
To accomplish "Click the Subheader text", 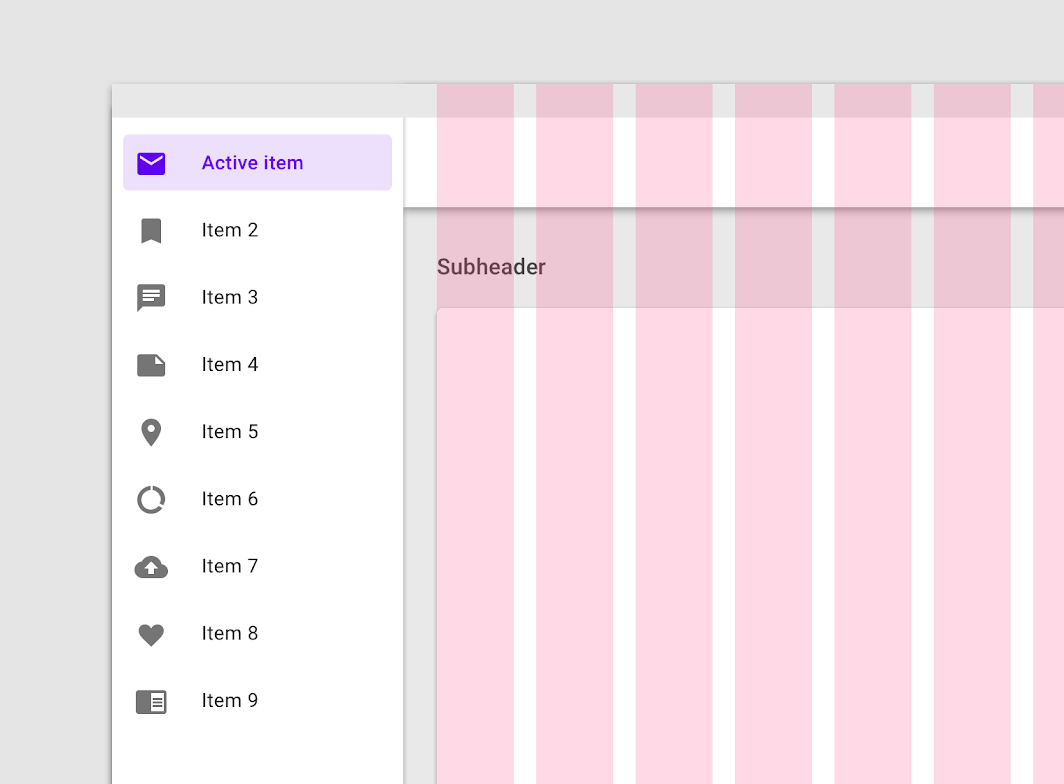I will tap(491, 267).
